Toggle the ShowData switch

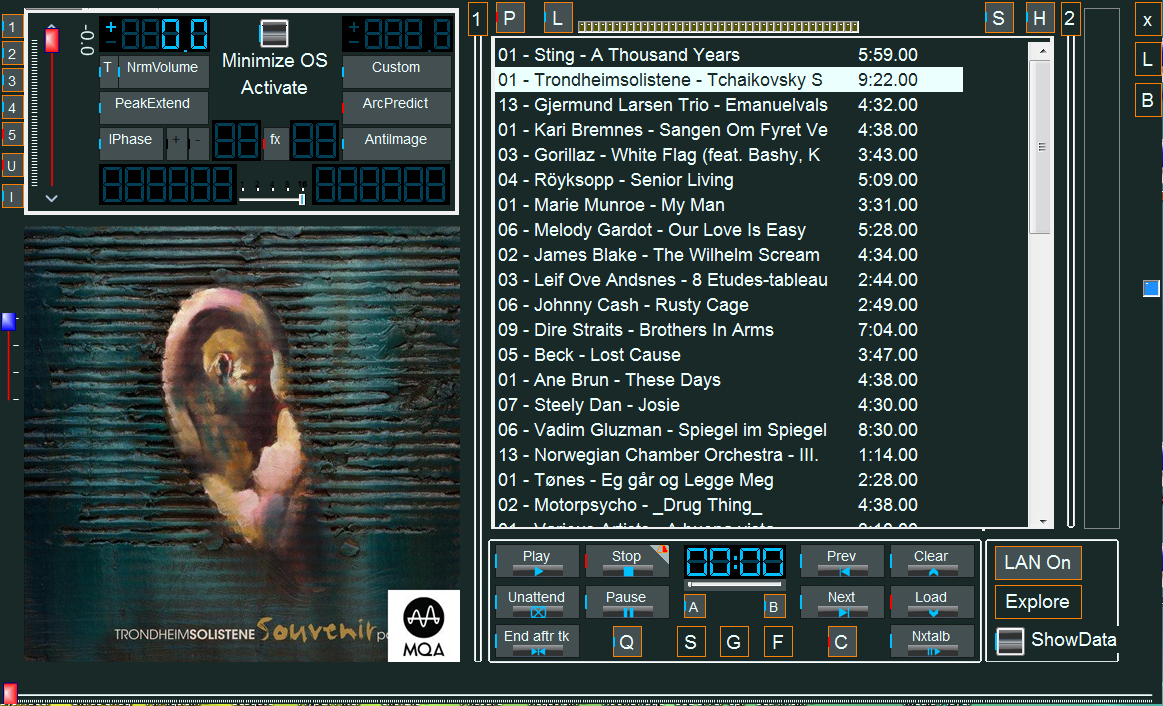(1010, 641)
